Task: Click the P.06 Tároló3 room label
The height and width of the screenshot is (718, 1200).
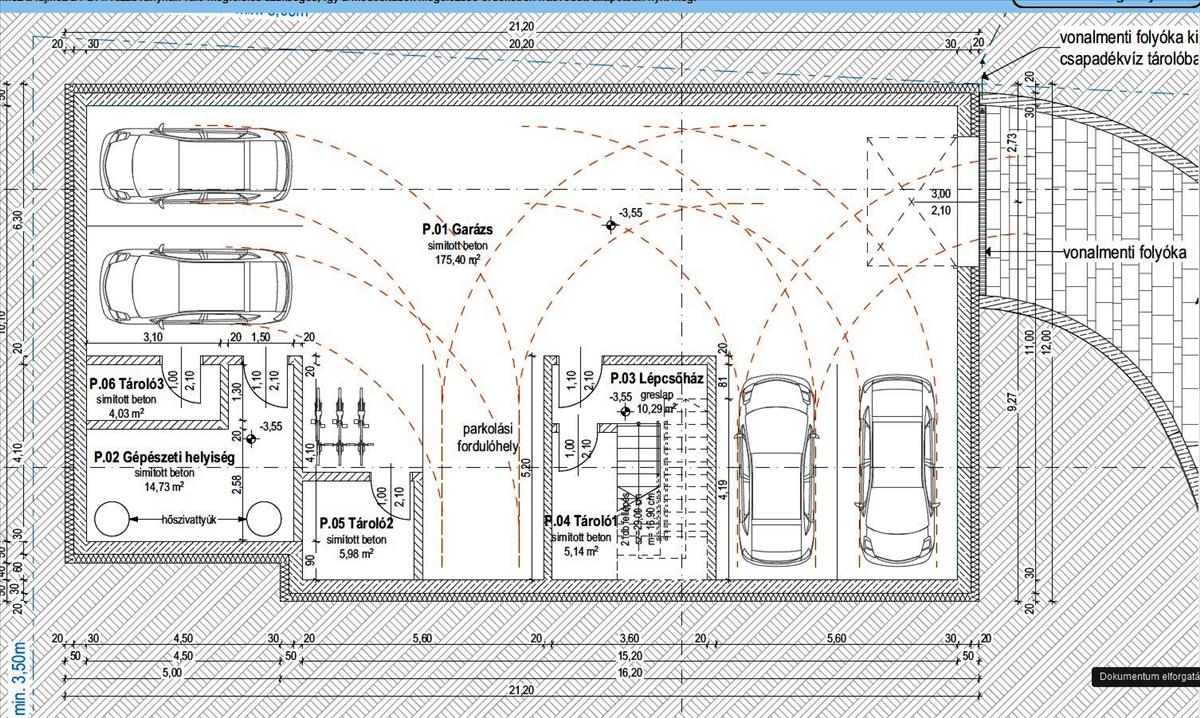Action: click(126, 383)
